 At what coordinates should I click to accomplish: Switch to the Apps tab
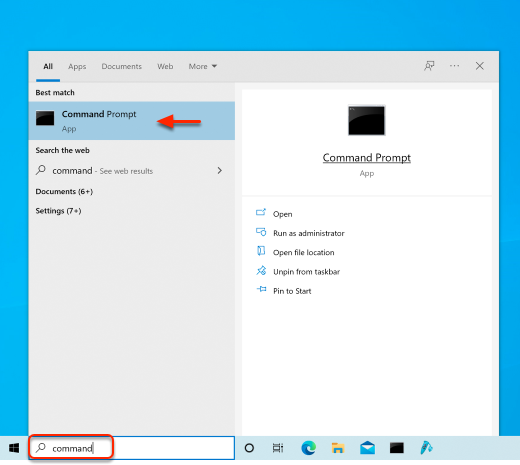(x=77, y=67)
